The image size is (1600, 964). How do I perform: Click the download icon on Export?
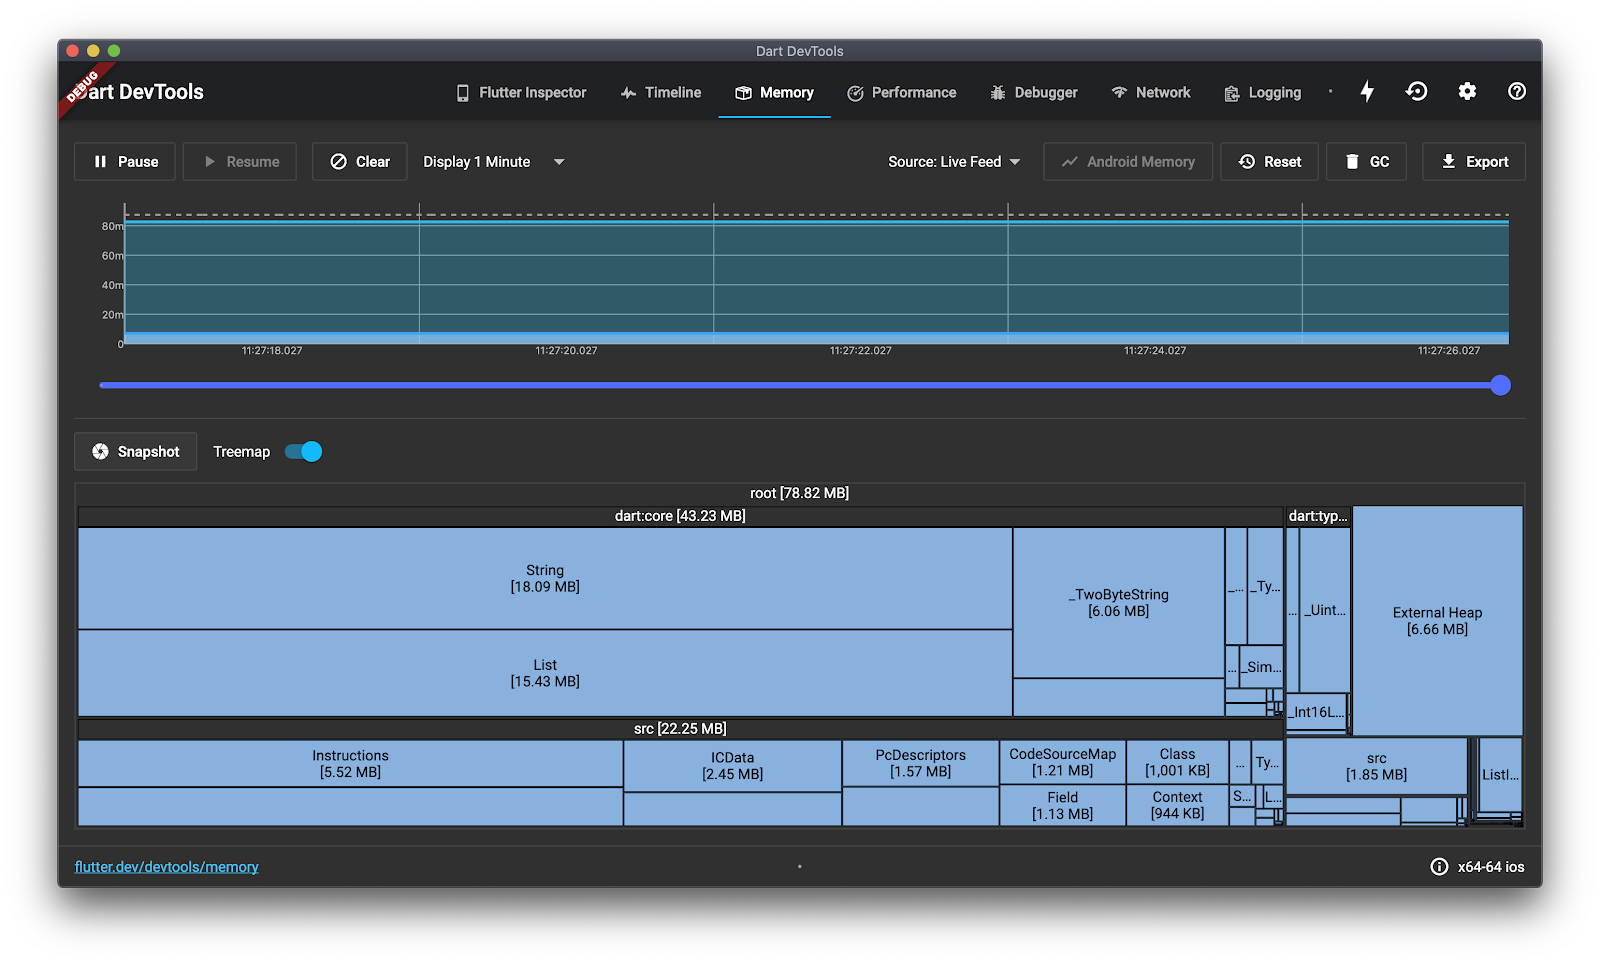coord(1449,162)
